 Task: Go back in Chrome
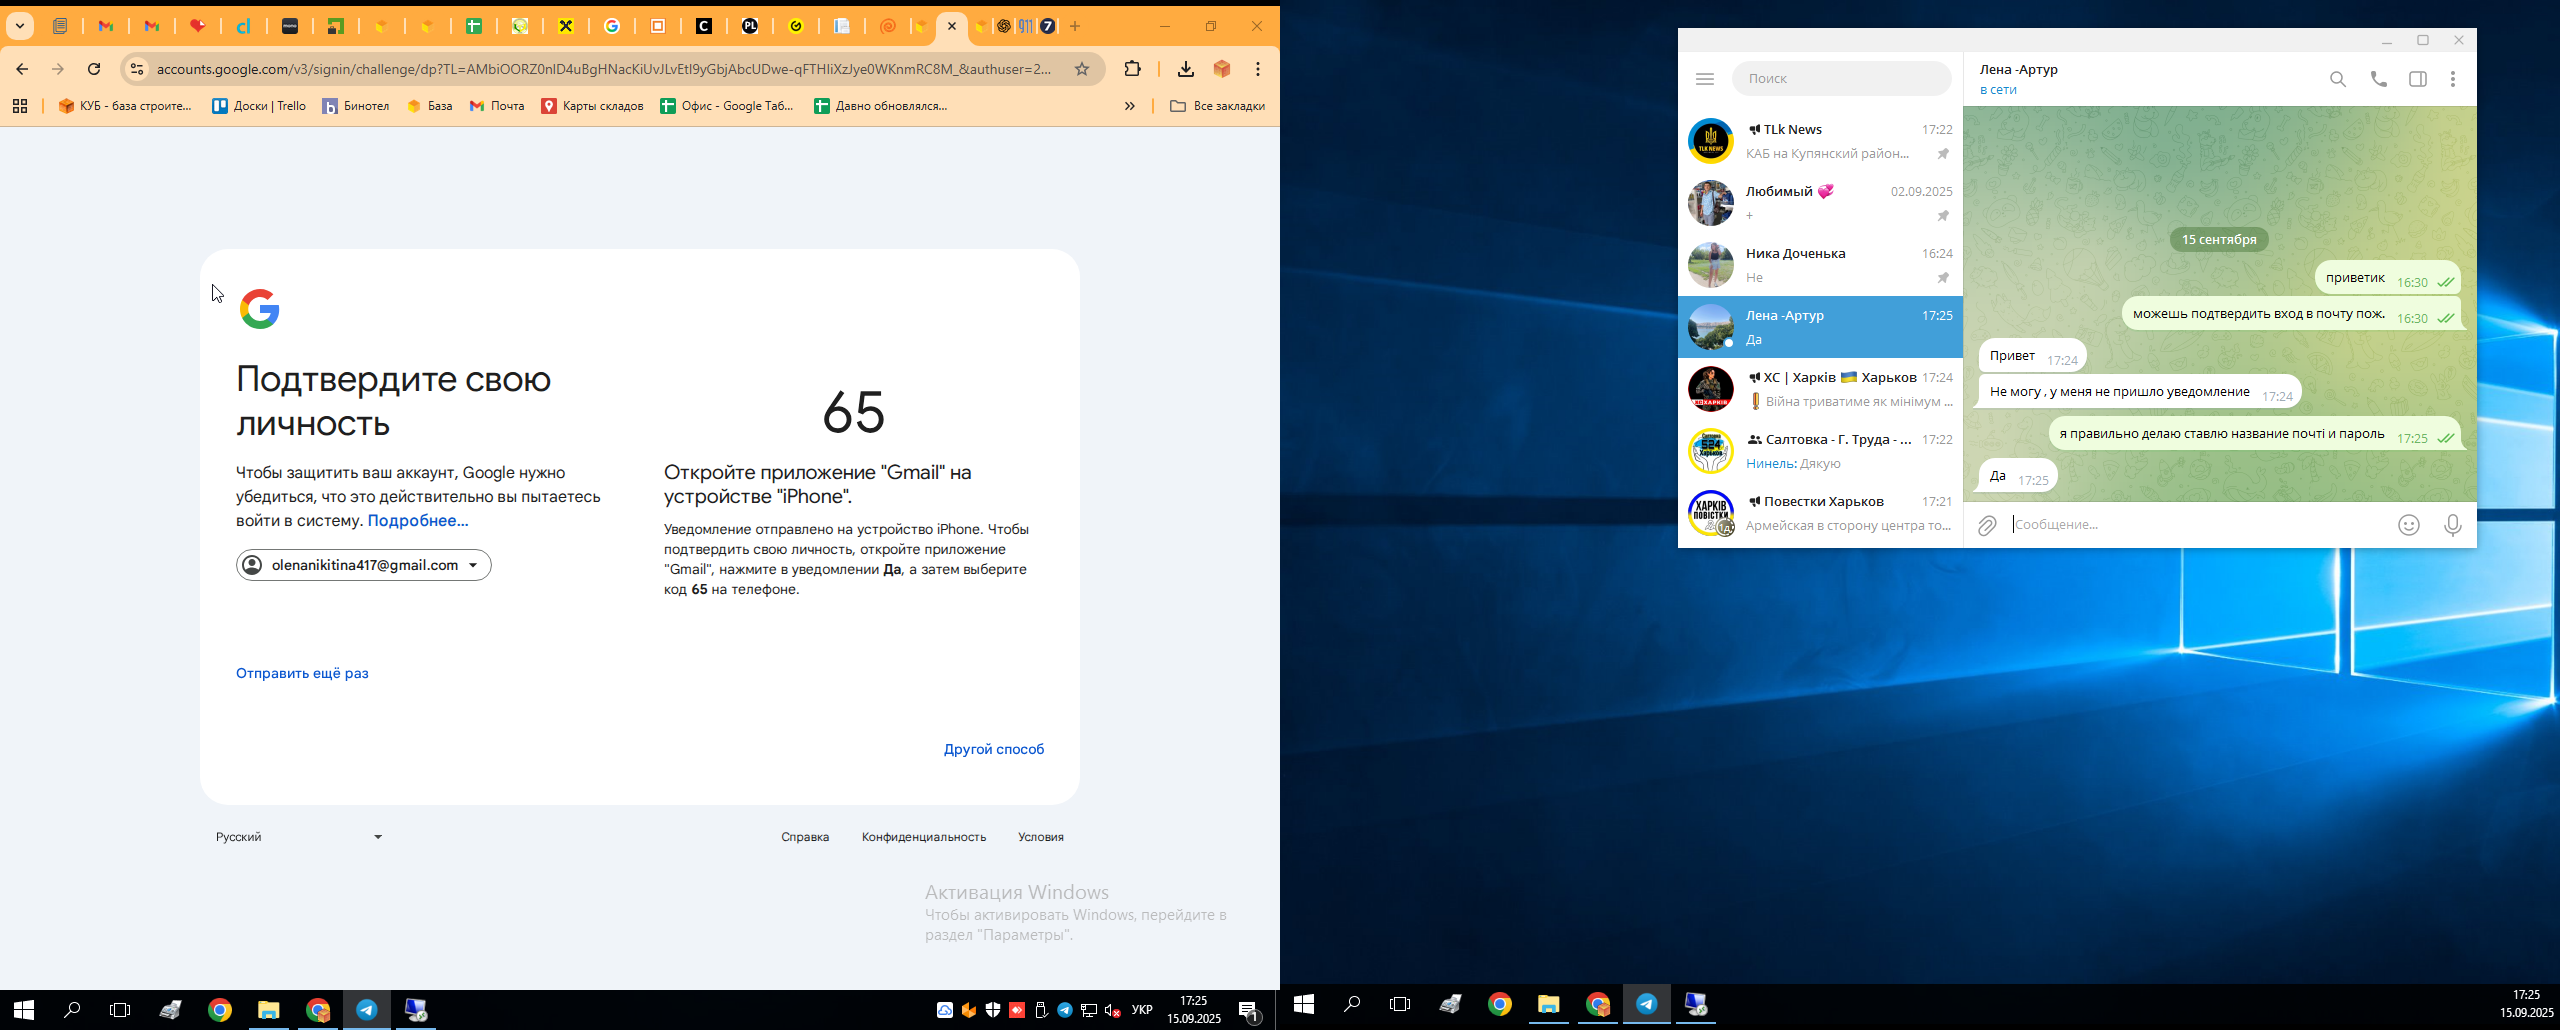click(x=22, y=69)
